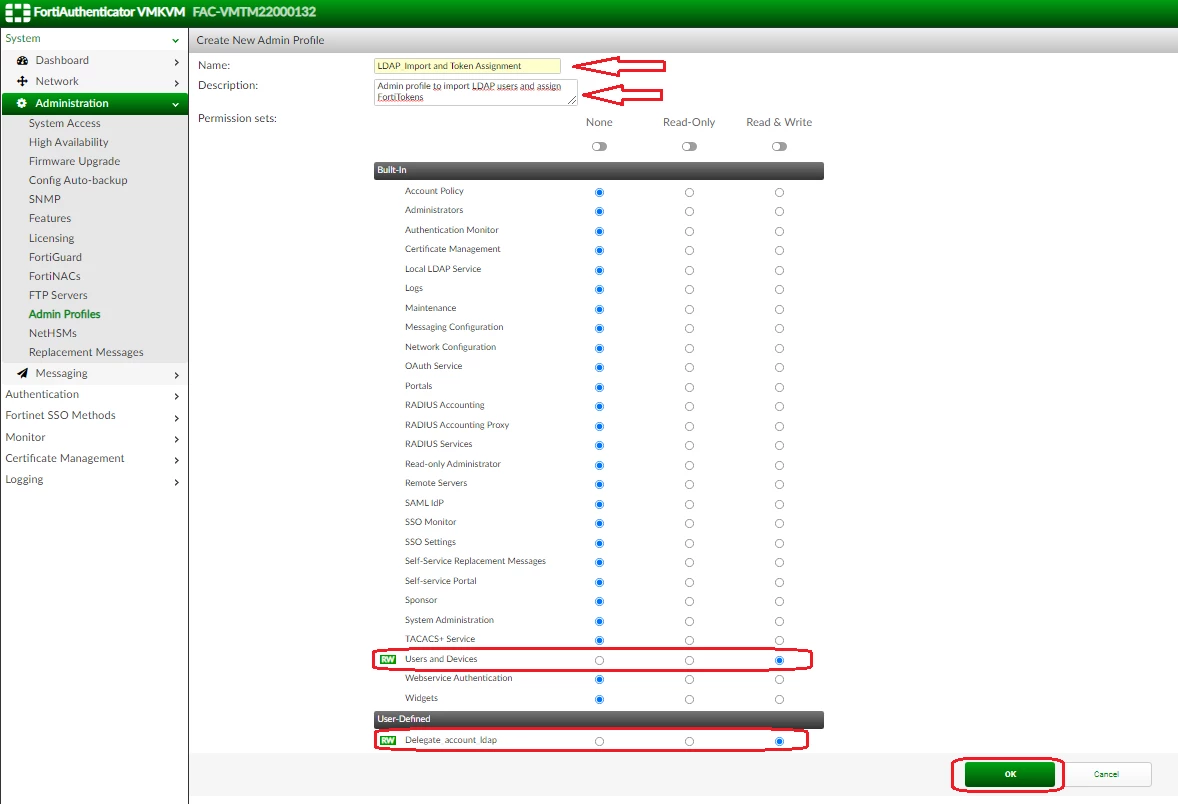Screen dimensions: 1178x804
Task: Set Webservice Authentication to Read-Only
Action: pyautogui.click(x=689, y=679)
